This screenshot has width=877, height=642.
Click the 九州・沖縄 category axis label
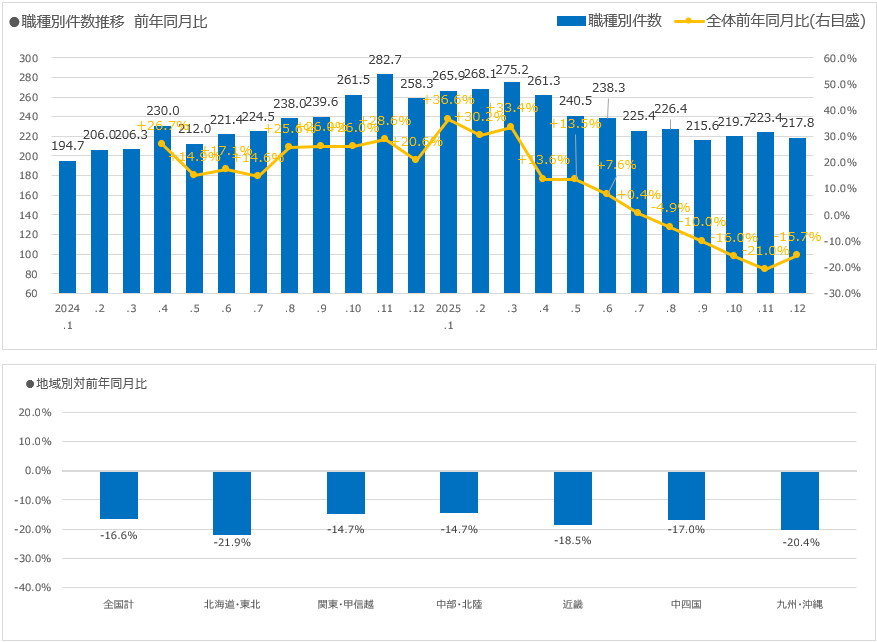800,604
